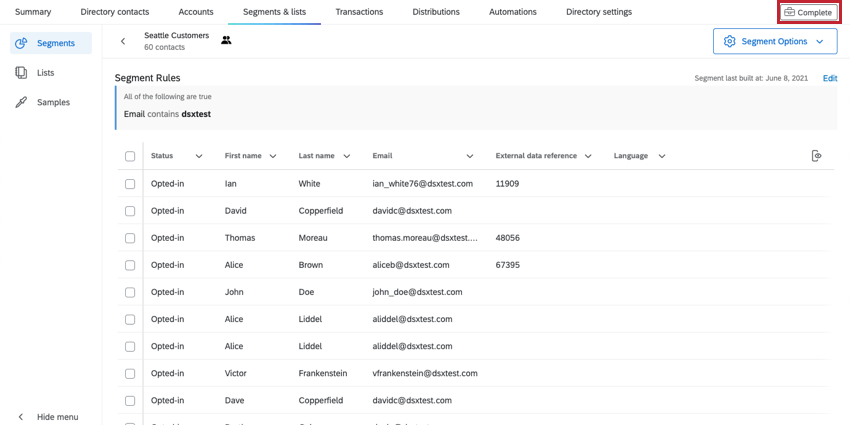
Task: Click the Edit link for Segment Rules
Action: click(829, 78)
